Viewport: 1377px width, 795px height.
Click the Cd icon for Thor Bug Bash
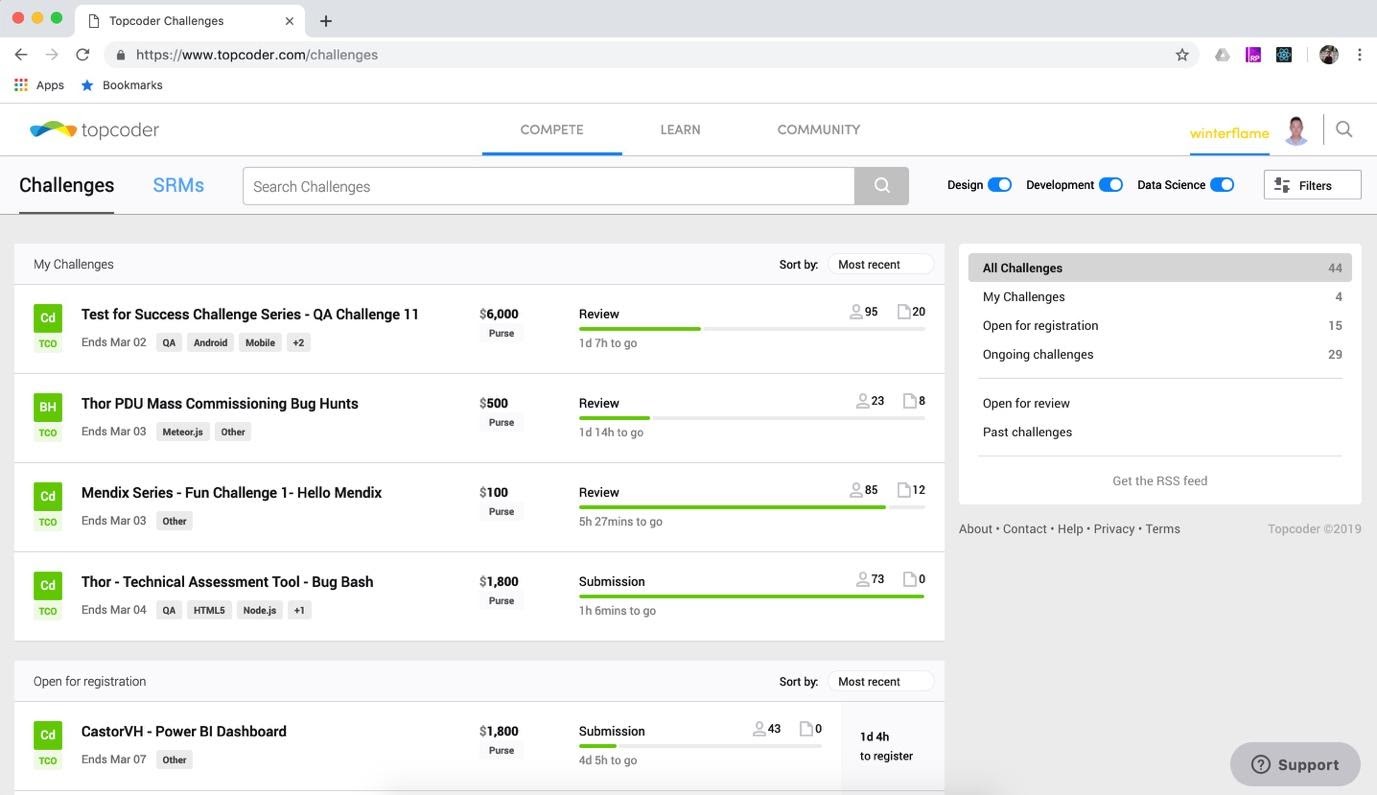[47, 585]
